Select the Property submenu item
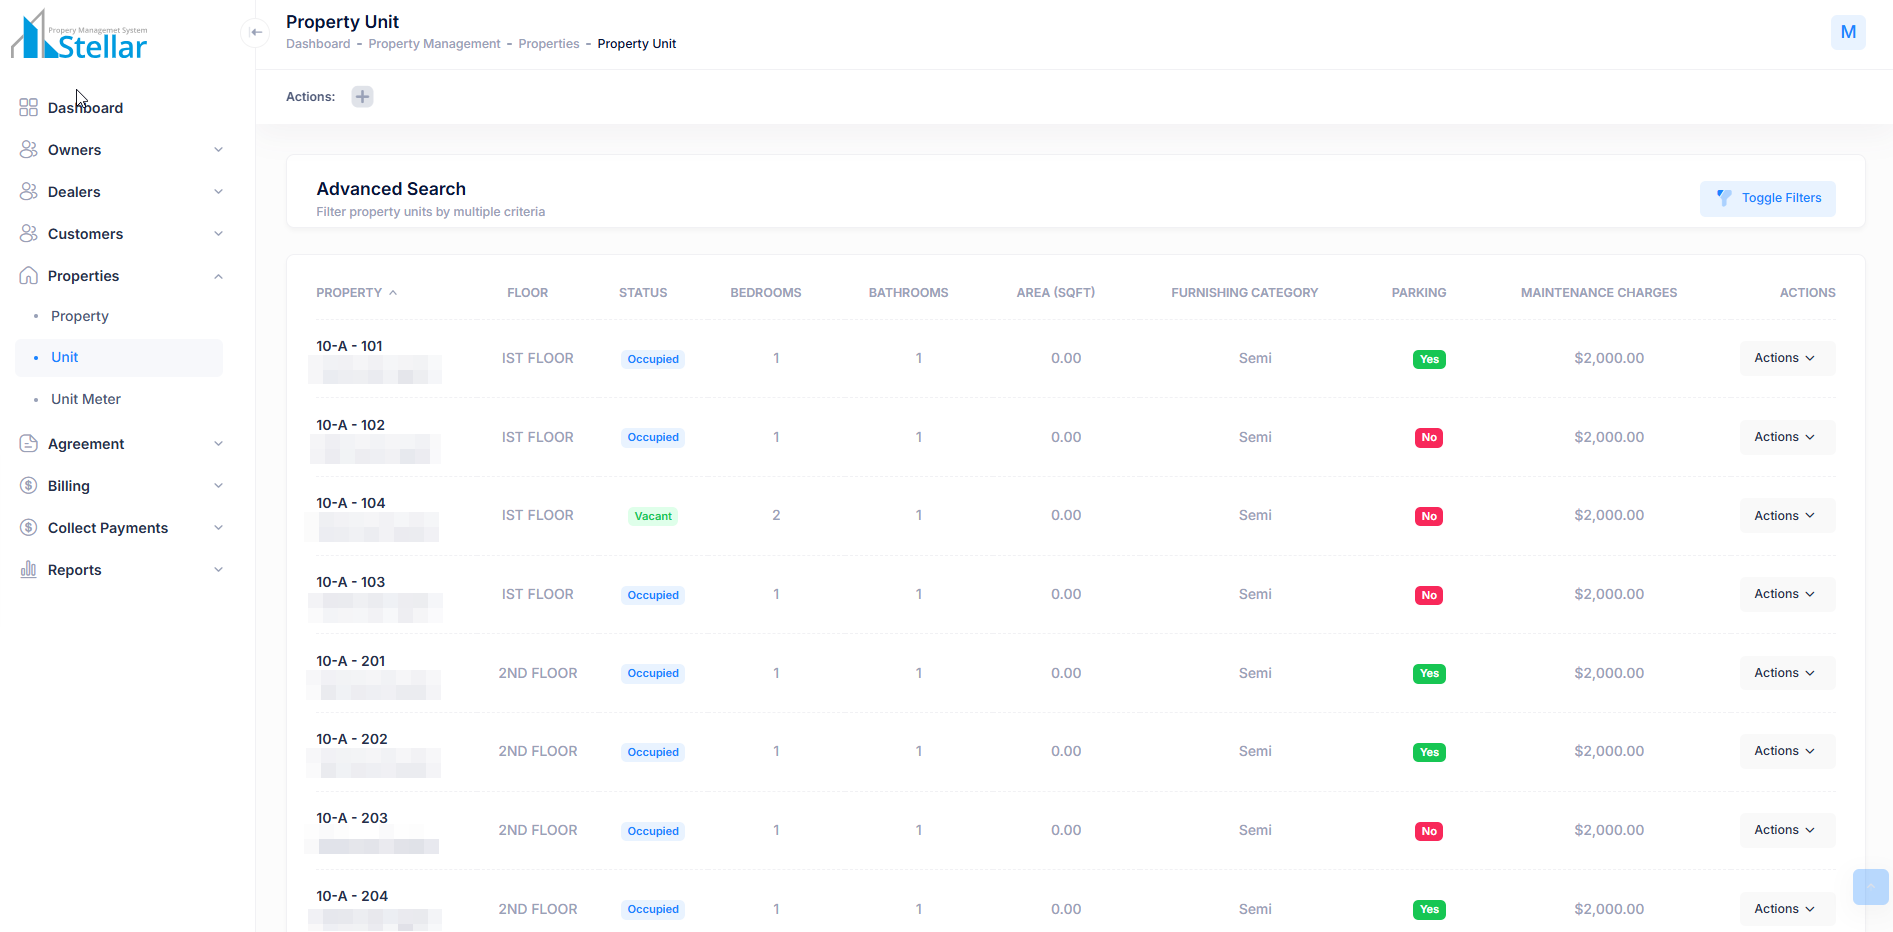The width and height of the screenshot is (1893, 932). [80, 316]
